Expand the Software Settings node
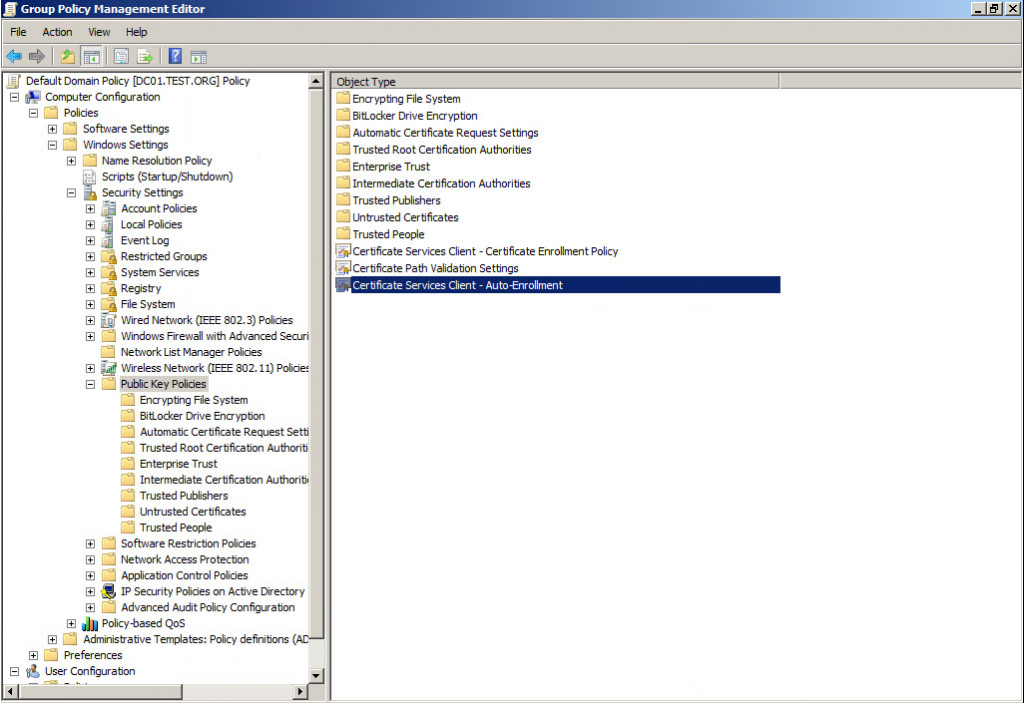Viewport: 1024px width, 703px height. [x=53, y=129]
